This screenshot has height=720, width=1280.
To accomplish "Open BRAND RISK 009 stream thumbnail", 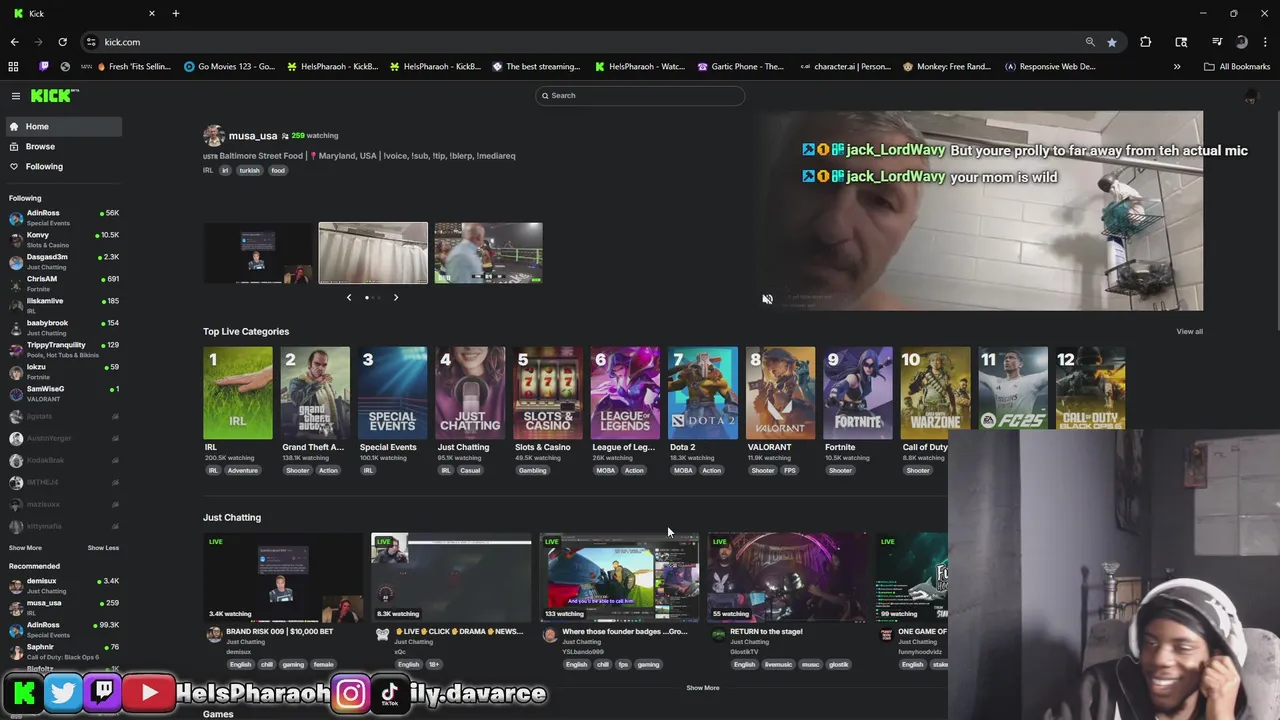I will coord(283,578).
